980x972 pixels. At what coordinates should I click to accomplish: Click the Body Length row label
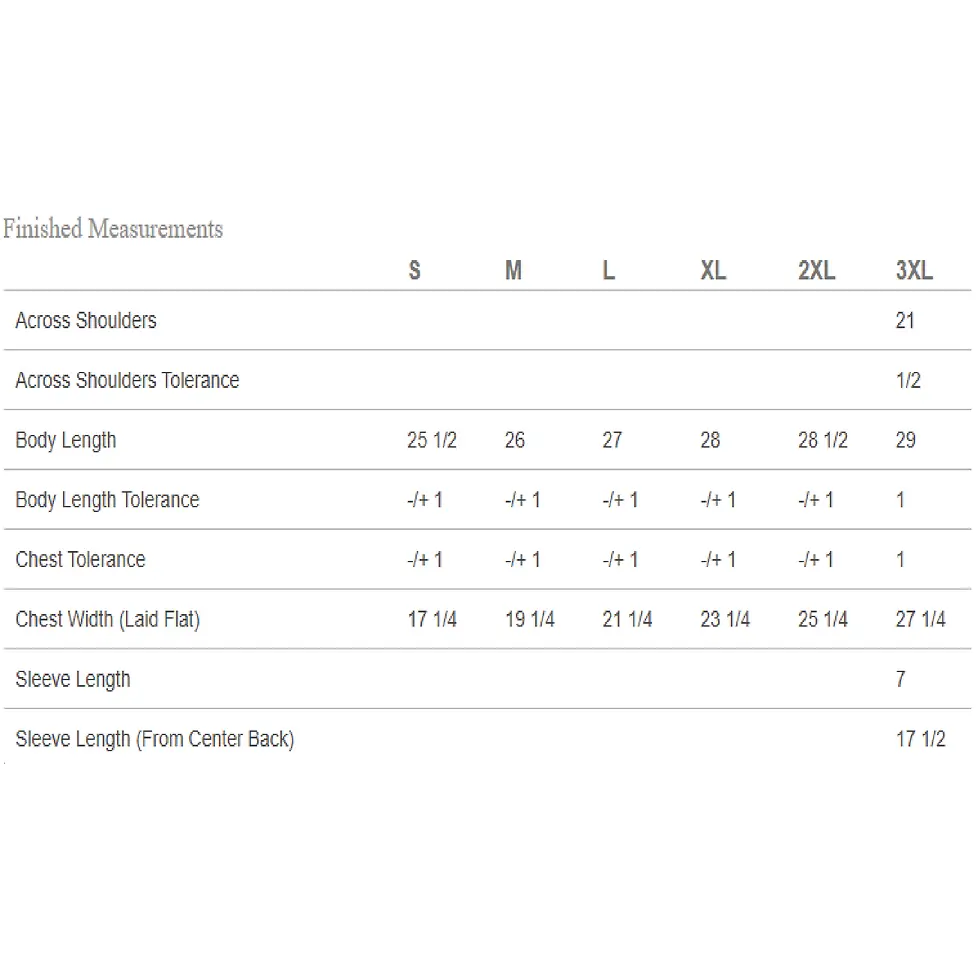[66, 441]
